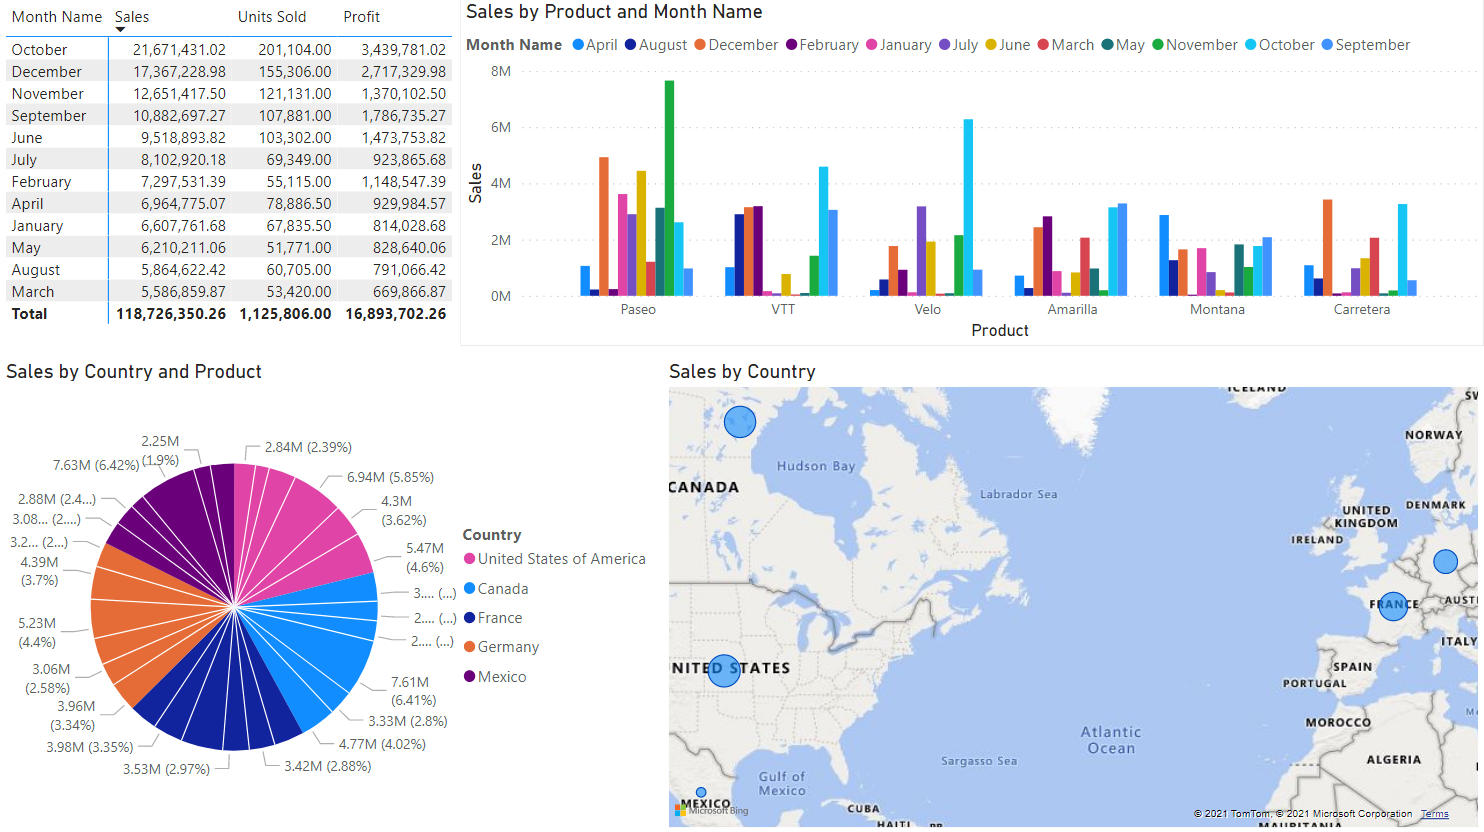
Task: Click the Month Name column header
Action: point(57,17)
